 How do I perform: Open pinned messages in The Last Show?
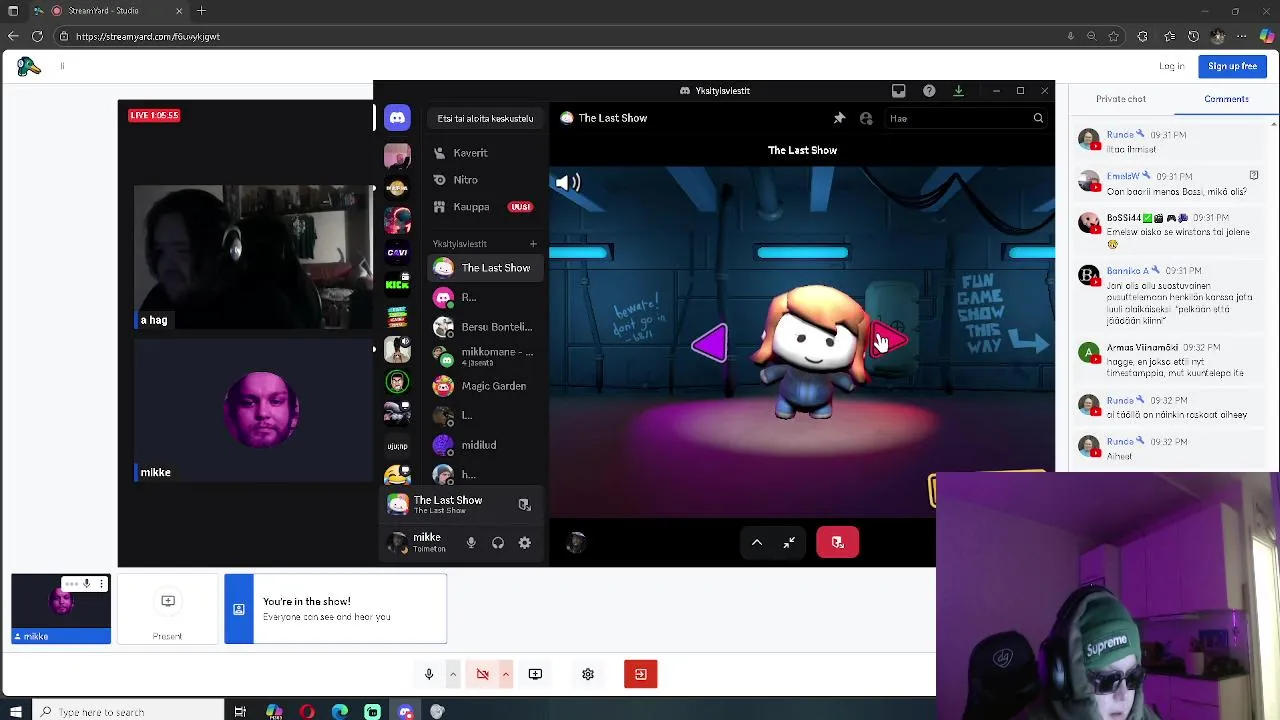click(x=839, y=118)
